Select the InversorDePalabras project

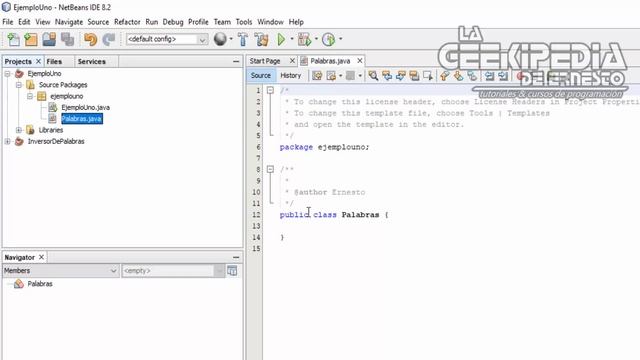click(56, 142)
